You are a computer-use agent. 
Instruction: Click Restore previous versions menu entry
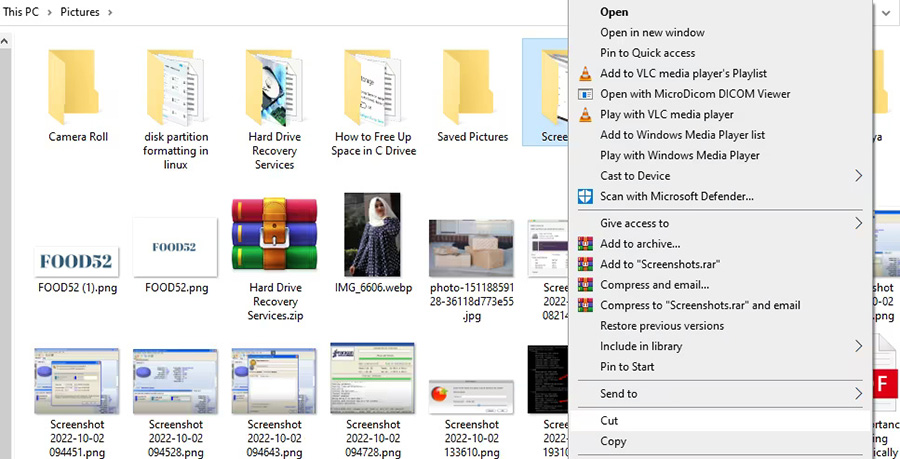pyautogui.click(x=661, y=326)
